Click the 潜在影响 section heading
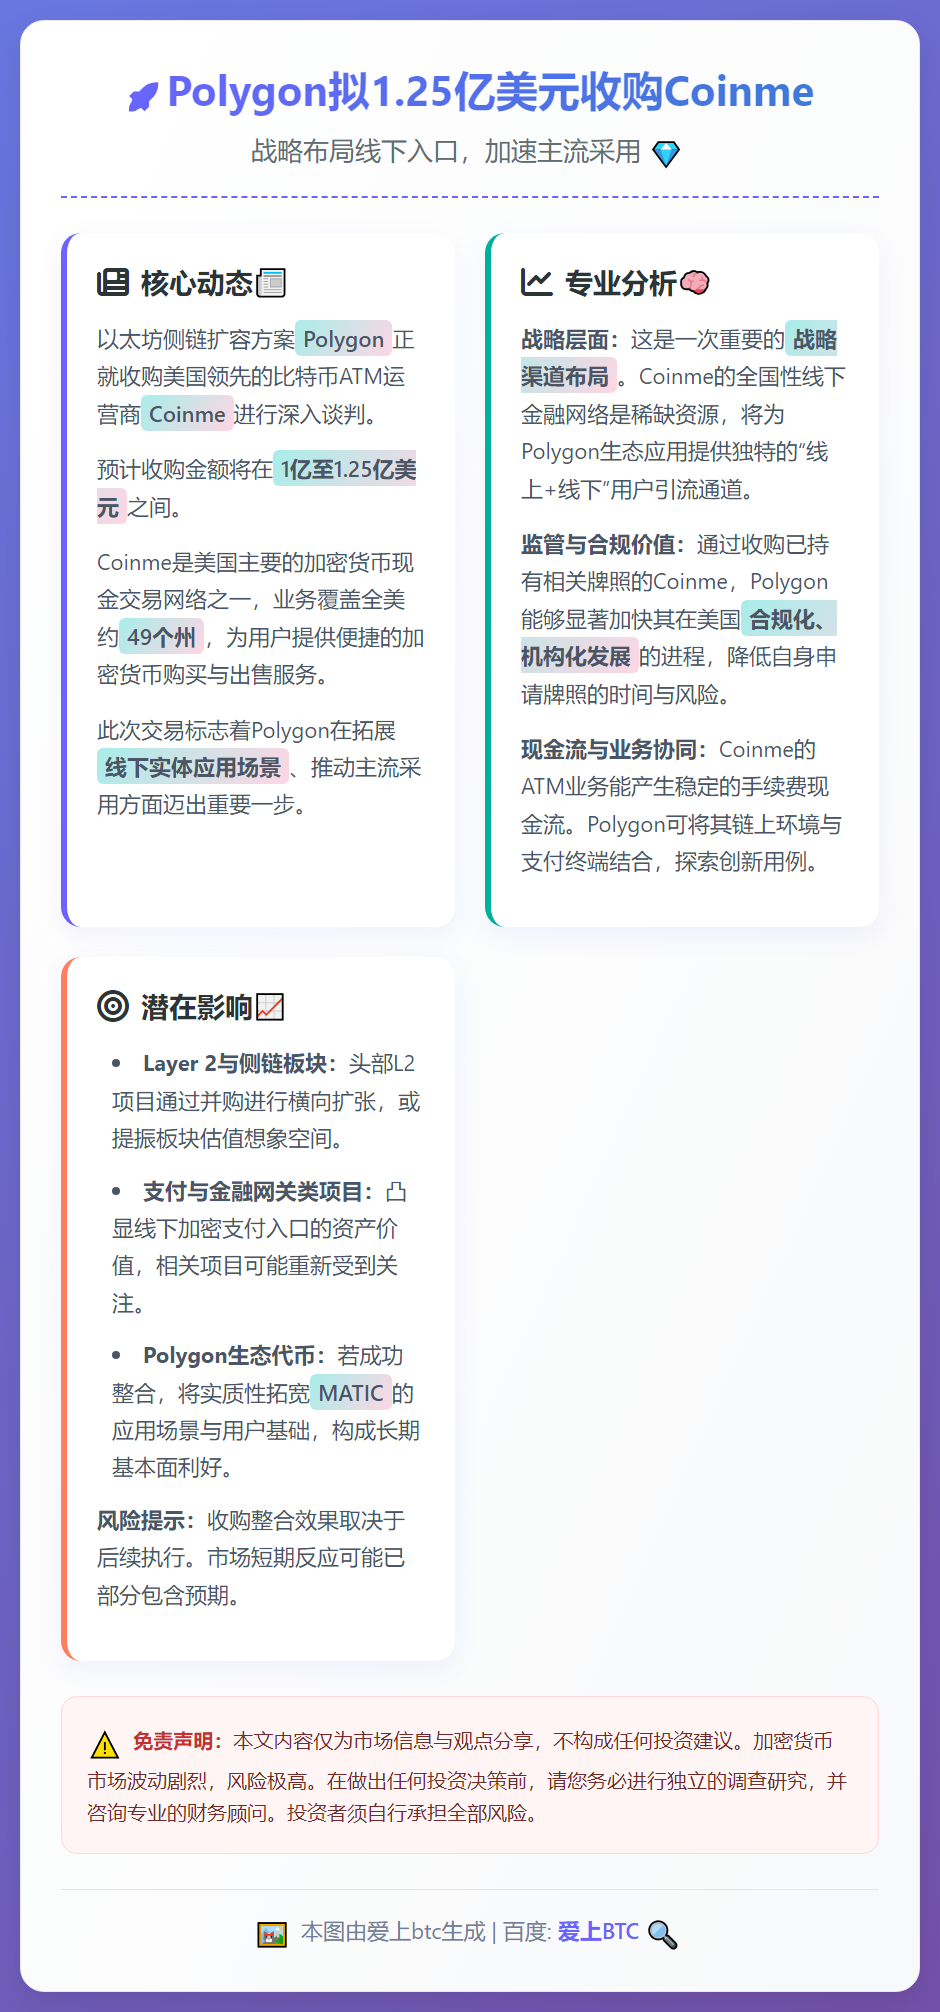 click(197, 1007)
